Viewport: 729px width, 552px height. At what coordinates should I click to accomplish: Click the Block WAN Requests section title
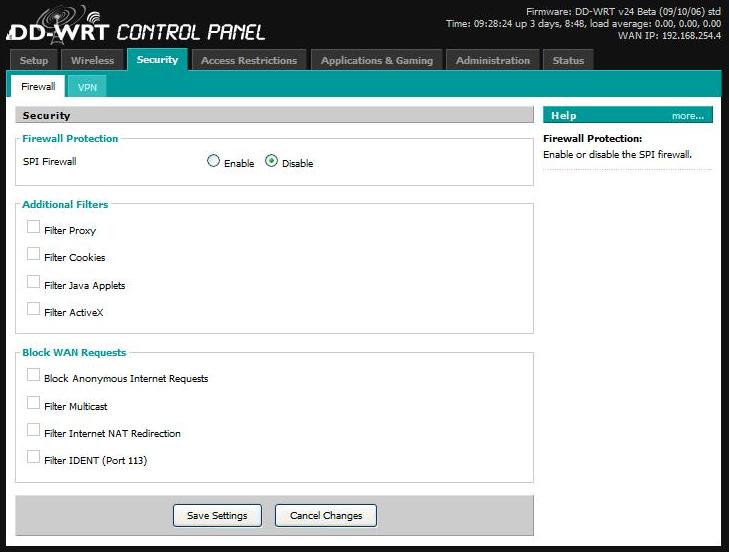coord(74,352)
